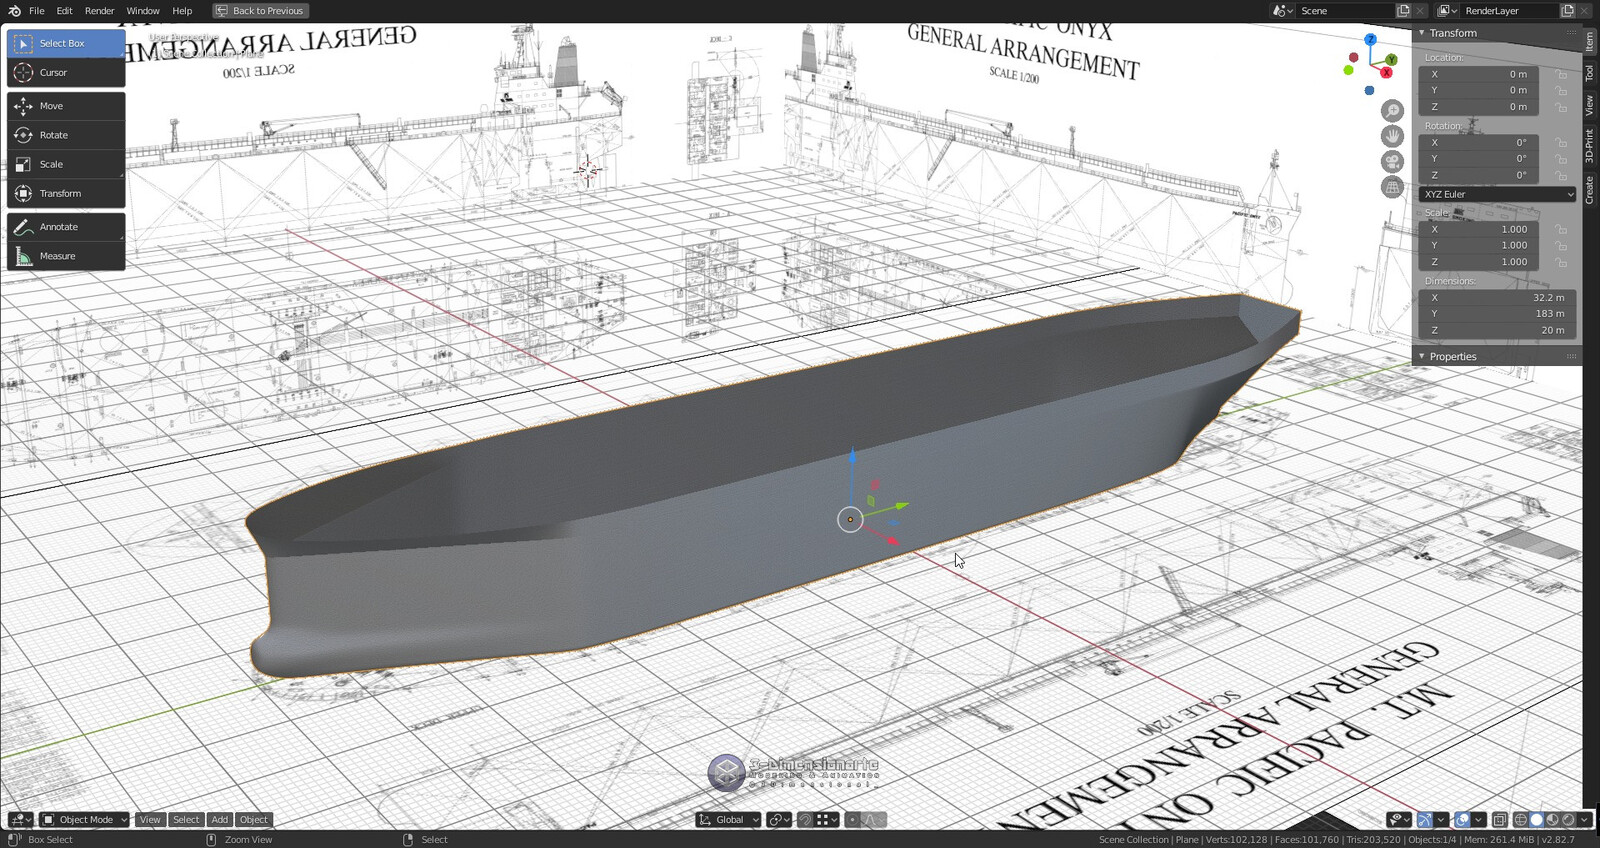Open Global transform orientation dropdown
Viewport: 1600px width, 848px height.
pyautogui.click(x=729, y=820)
